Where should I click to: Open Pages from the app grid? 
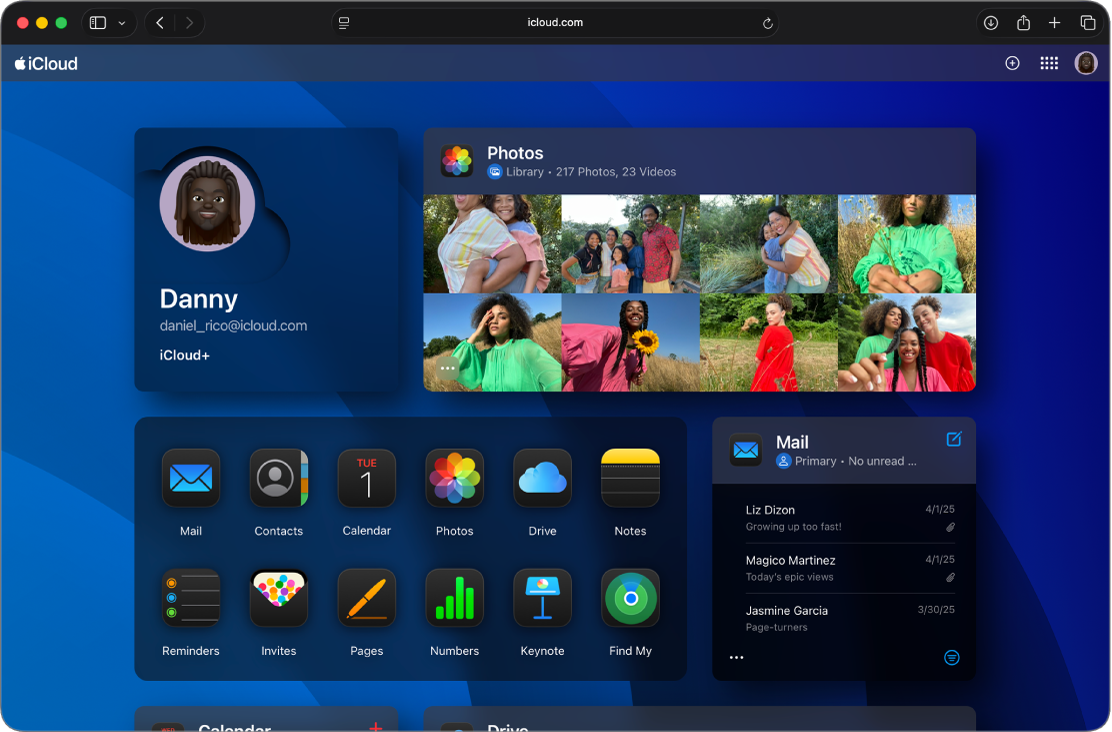click(x=366, y=598)
